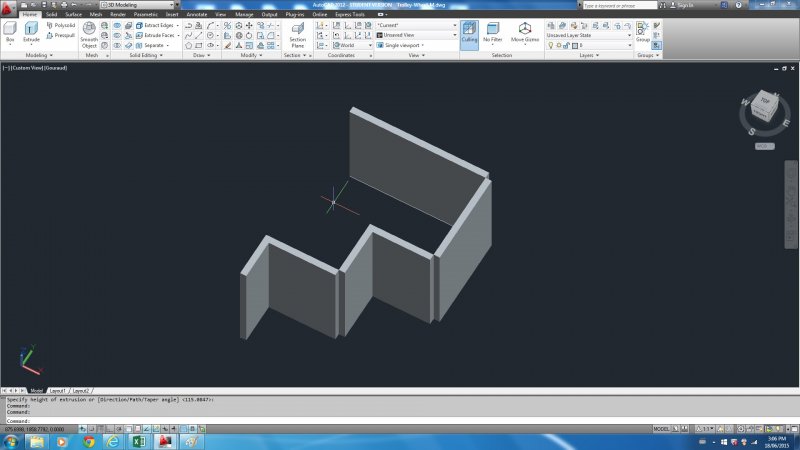Viewport: 800px width, 450px height.
Task: Click the viewport Custom View label
Action: (x=28, y=68)
